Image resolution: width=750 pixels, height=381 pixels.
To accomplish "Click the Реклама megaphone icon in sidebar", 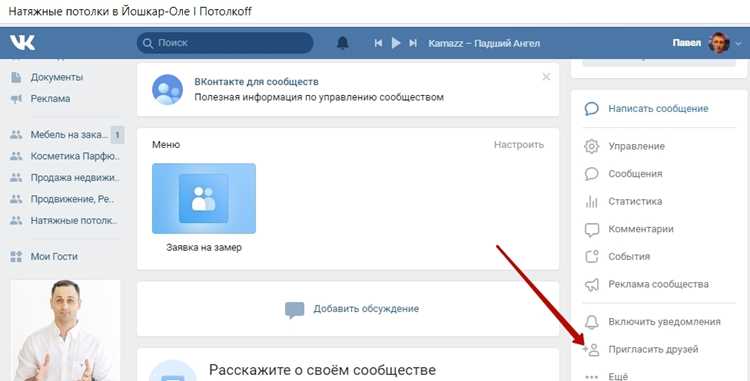I will coord(16,99).
